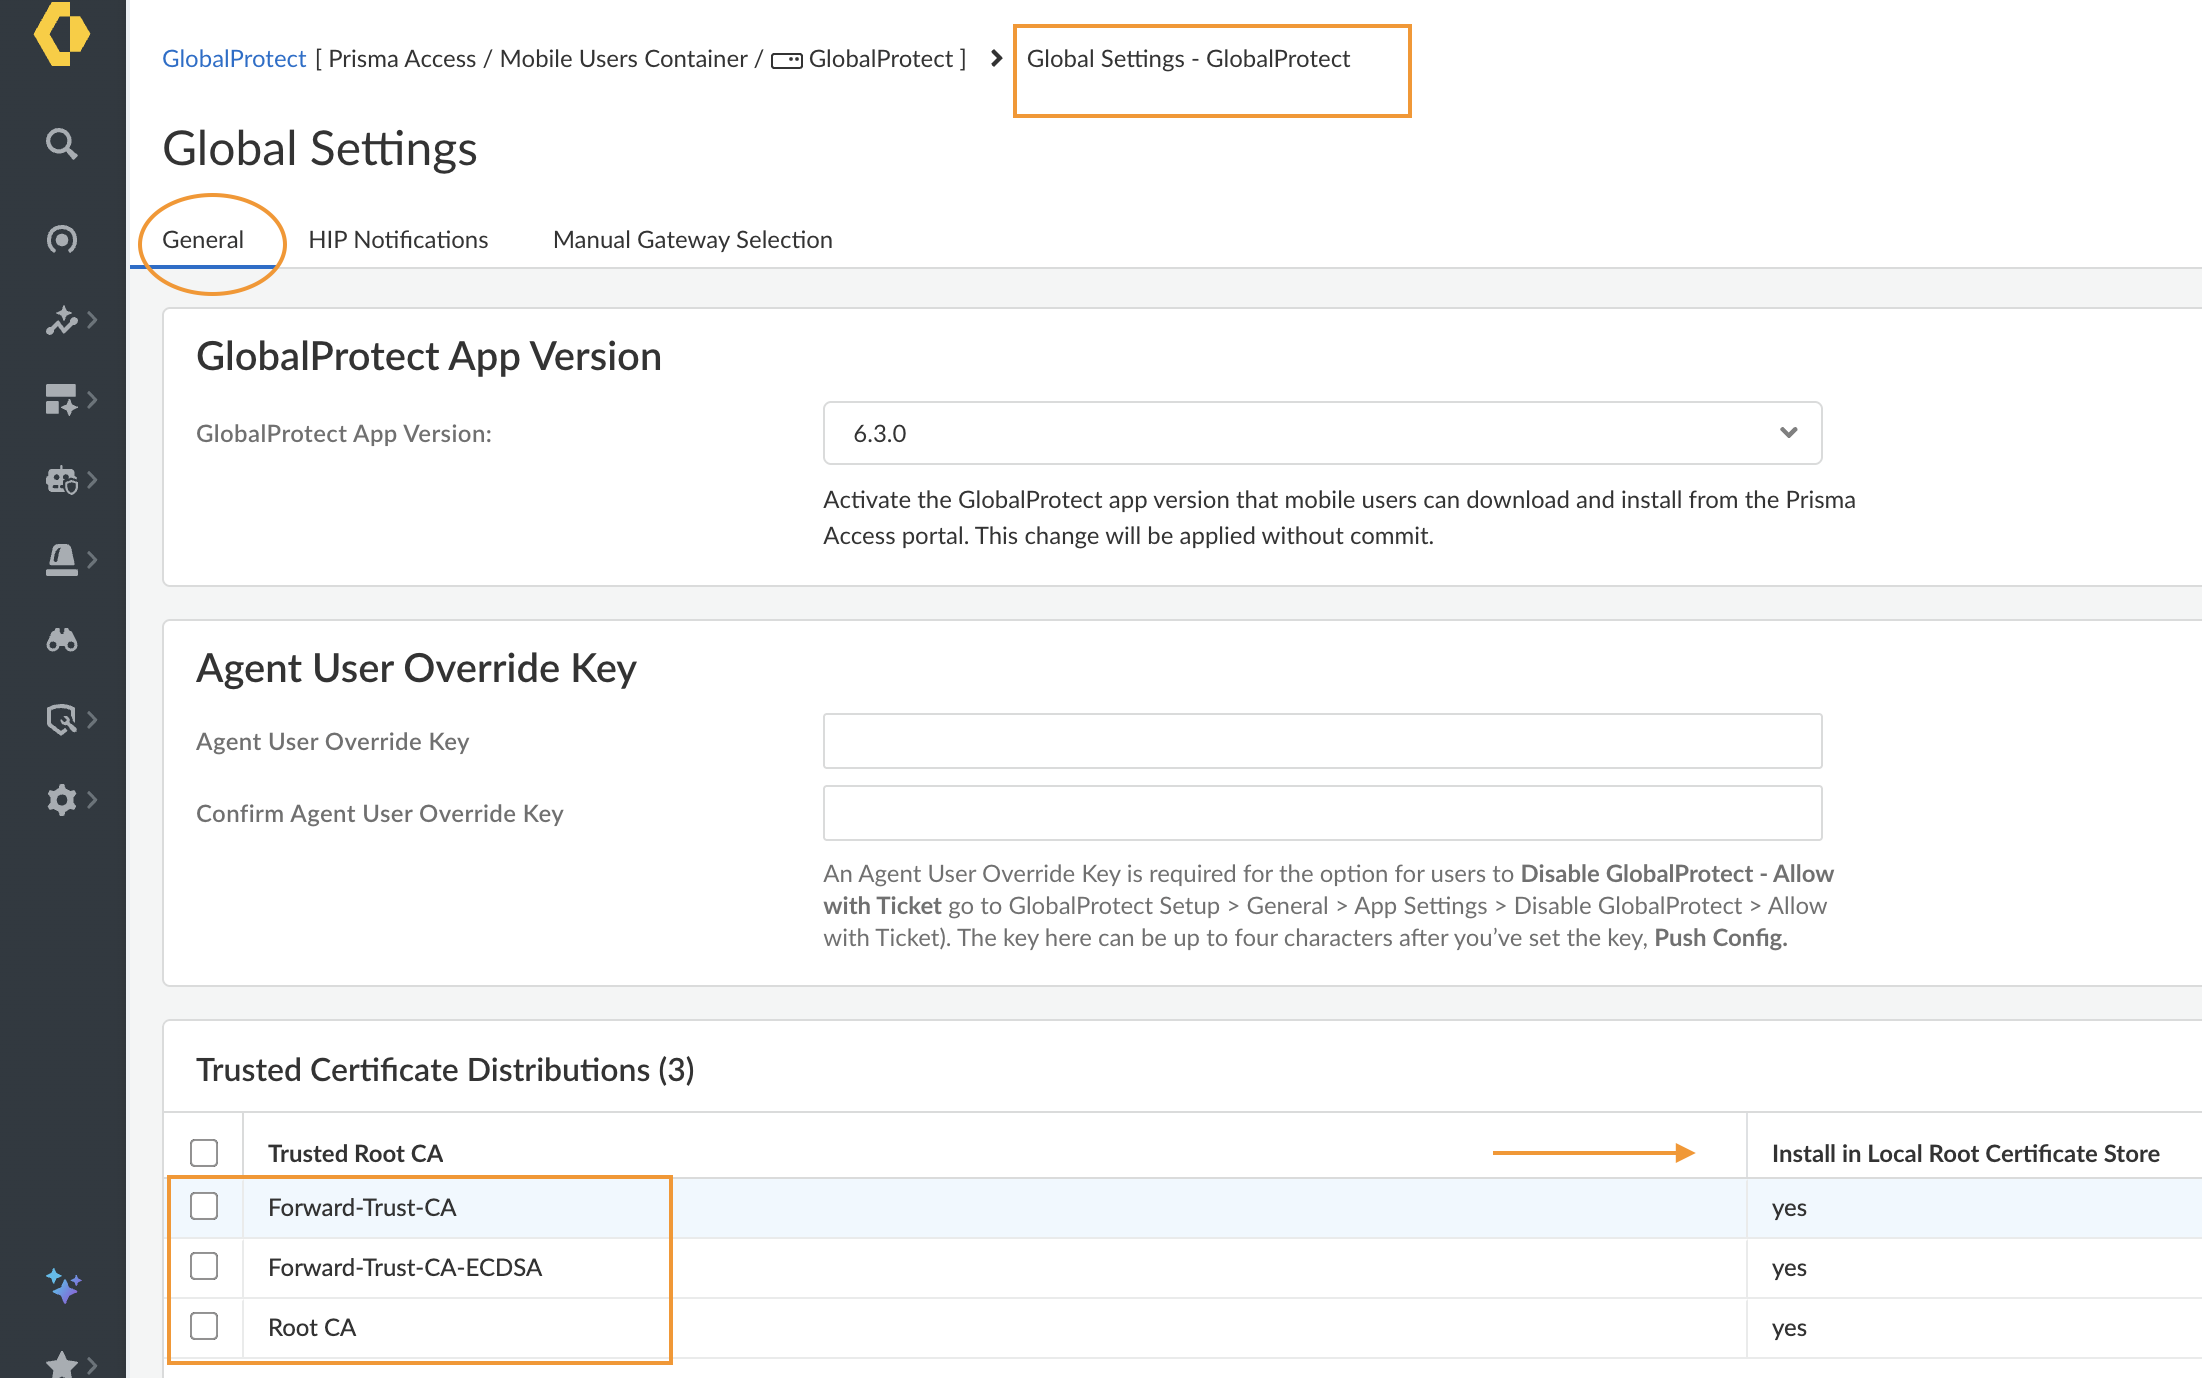
Task: Open the siren alerts sidebar icon
Action: click(x=61, y=559)
